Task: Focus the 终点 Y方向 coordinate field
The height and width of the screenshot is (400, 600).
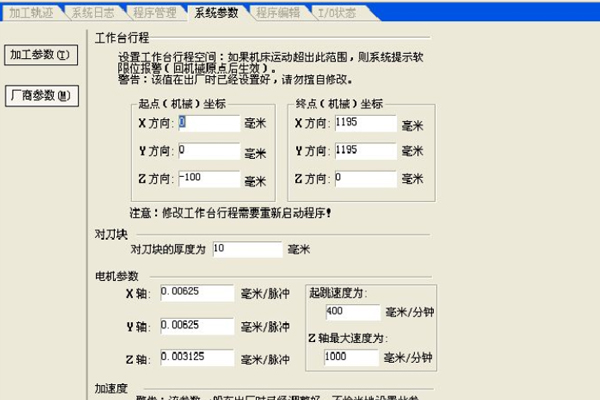Action: 365,151
